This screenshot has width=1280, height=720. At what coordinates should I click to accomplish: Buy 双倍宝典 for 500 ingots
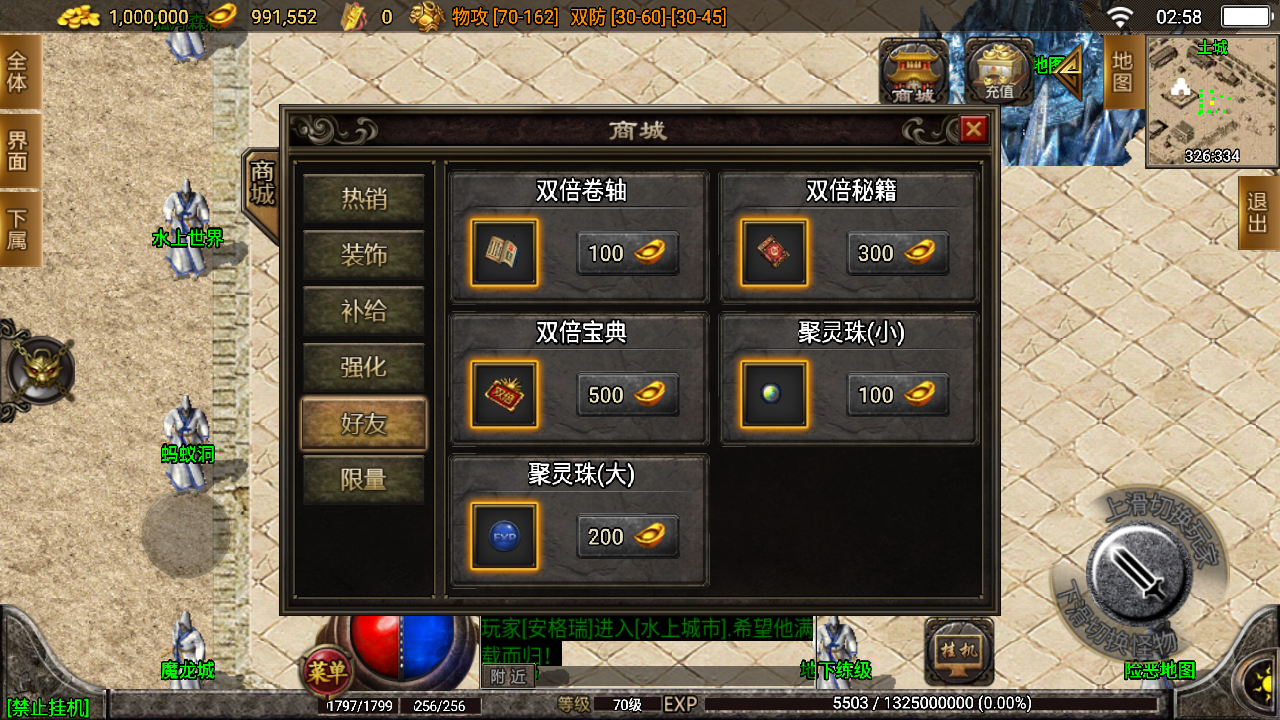[x=628, y=395]
